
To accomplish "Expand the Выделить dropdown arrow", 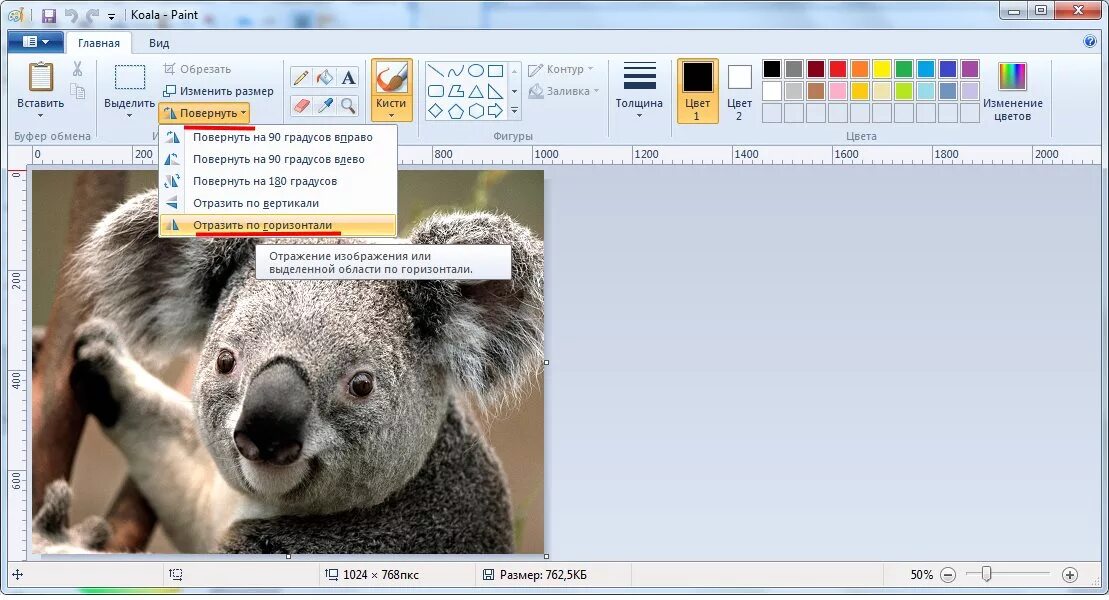I will (x=129, y=115).
